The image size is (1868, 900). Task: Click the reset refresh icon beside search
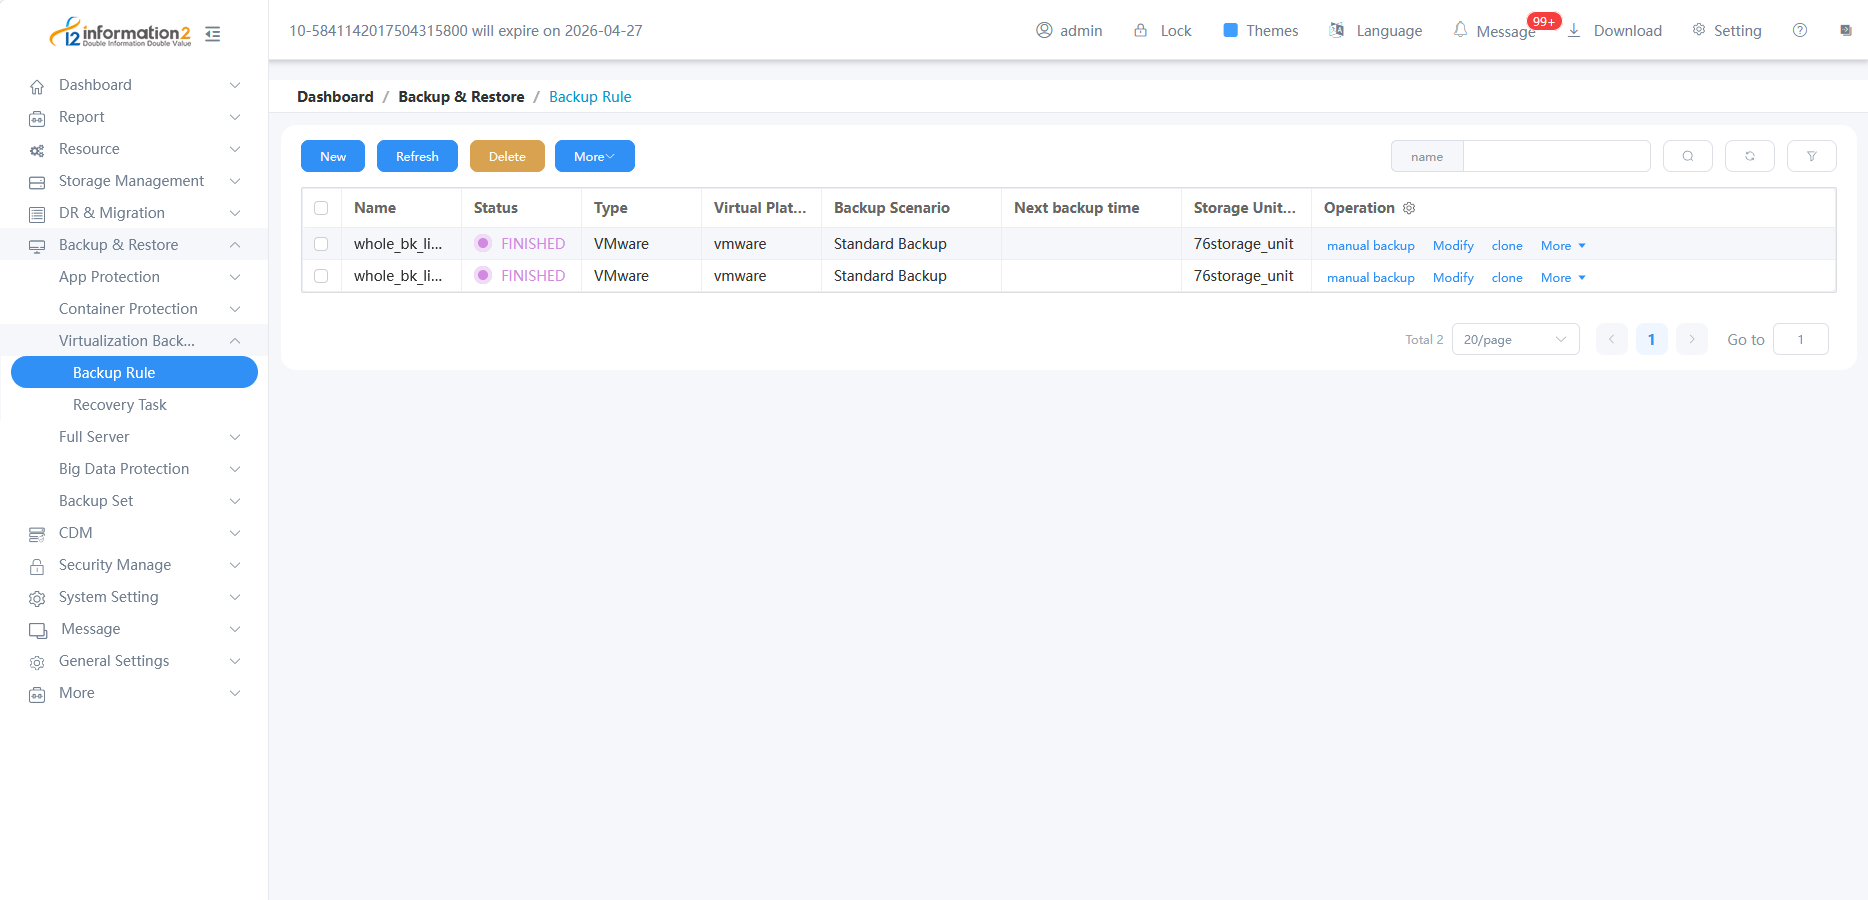[x=1749, y=156]
